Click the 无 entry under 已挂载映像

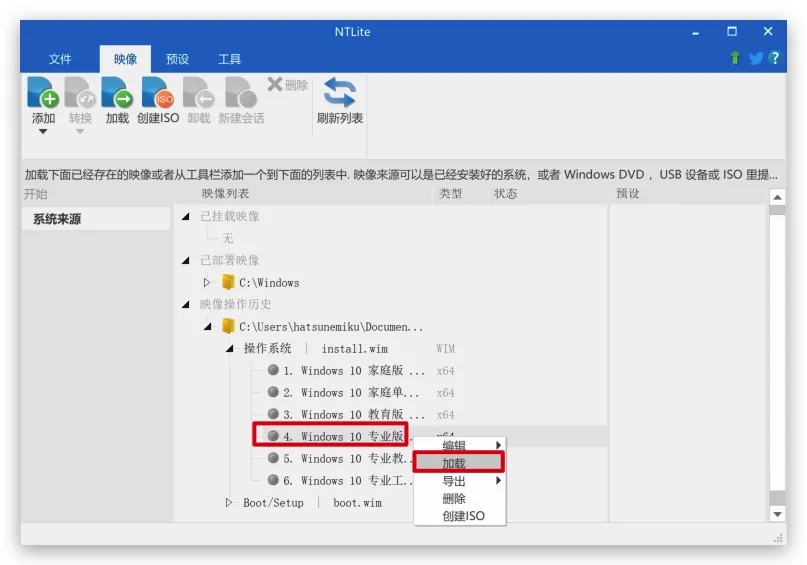pyautogui.click(x=227, y=238)
